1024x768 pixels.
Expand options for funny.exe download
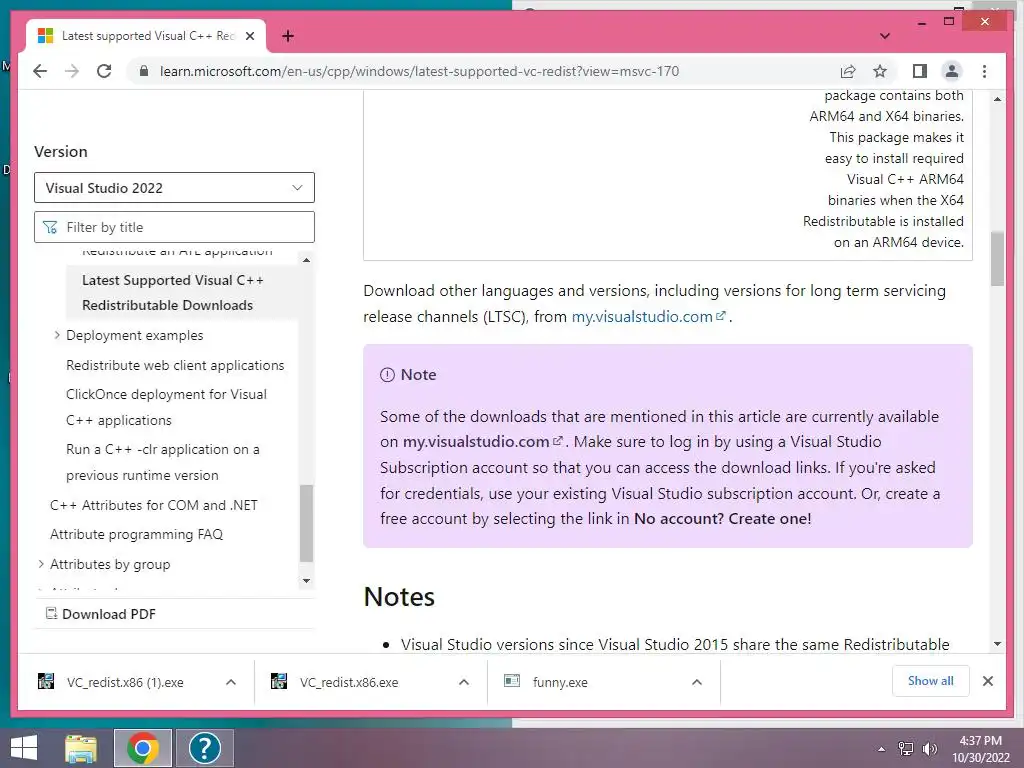[697, 682]
